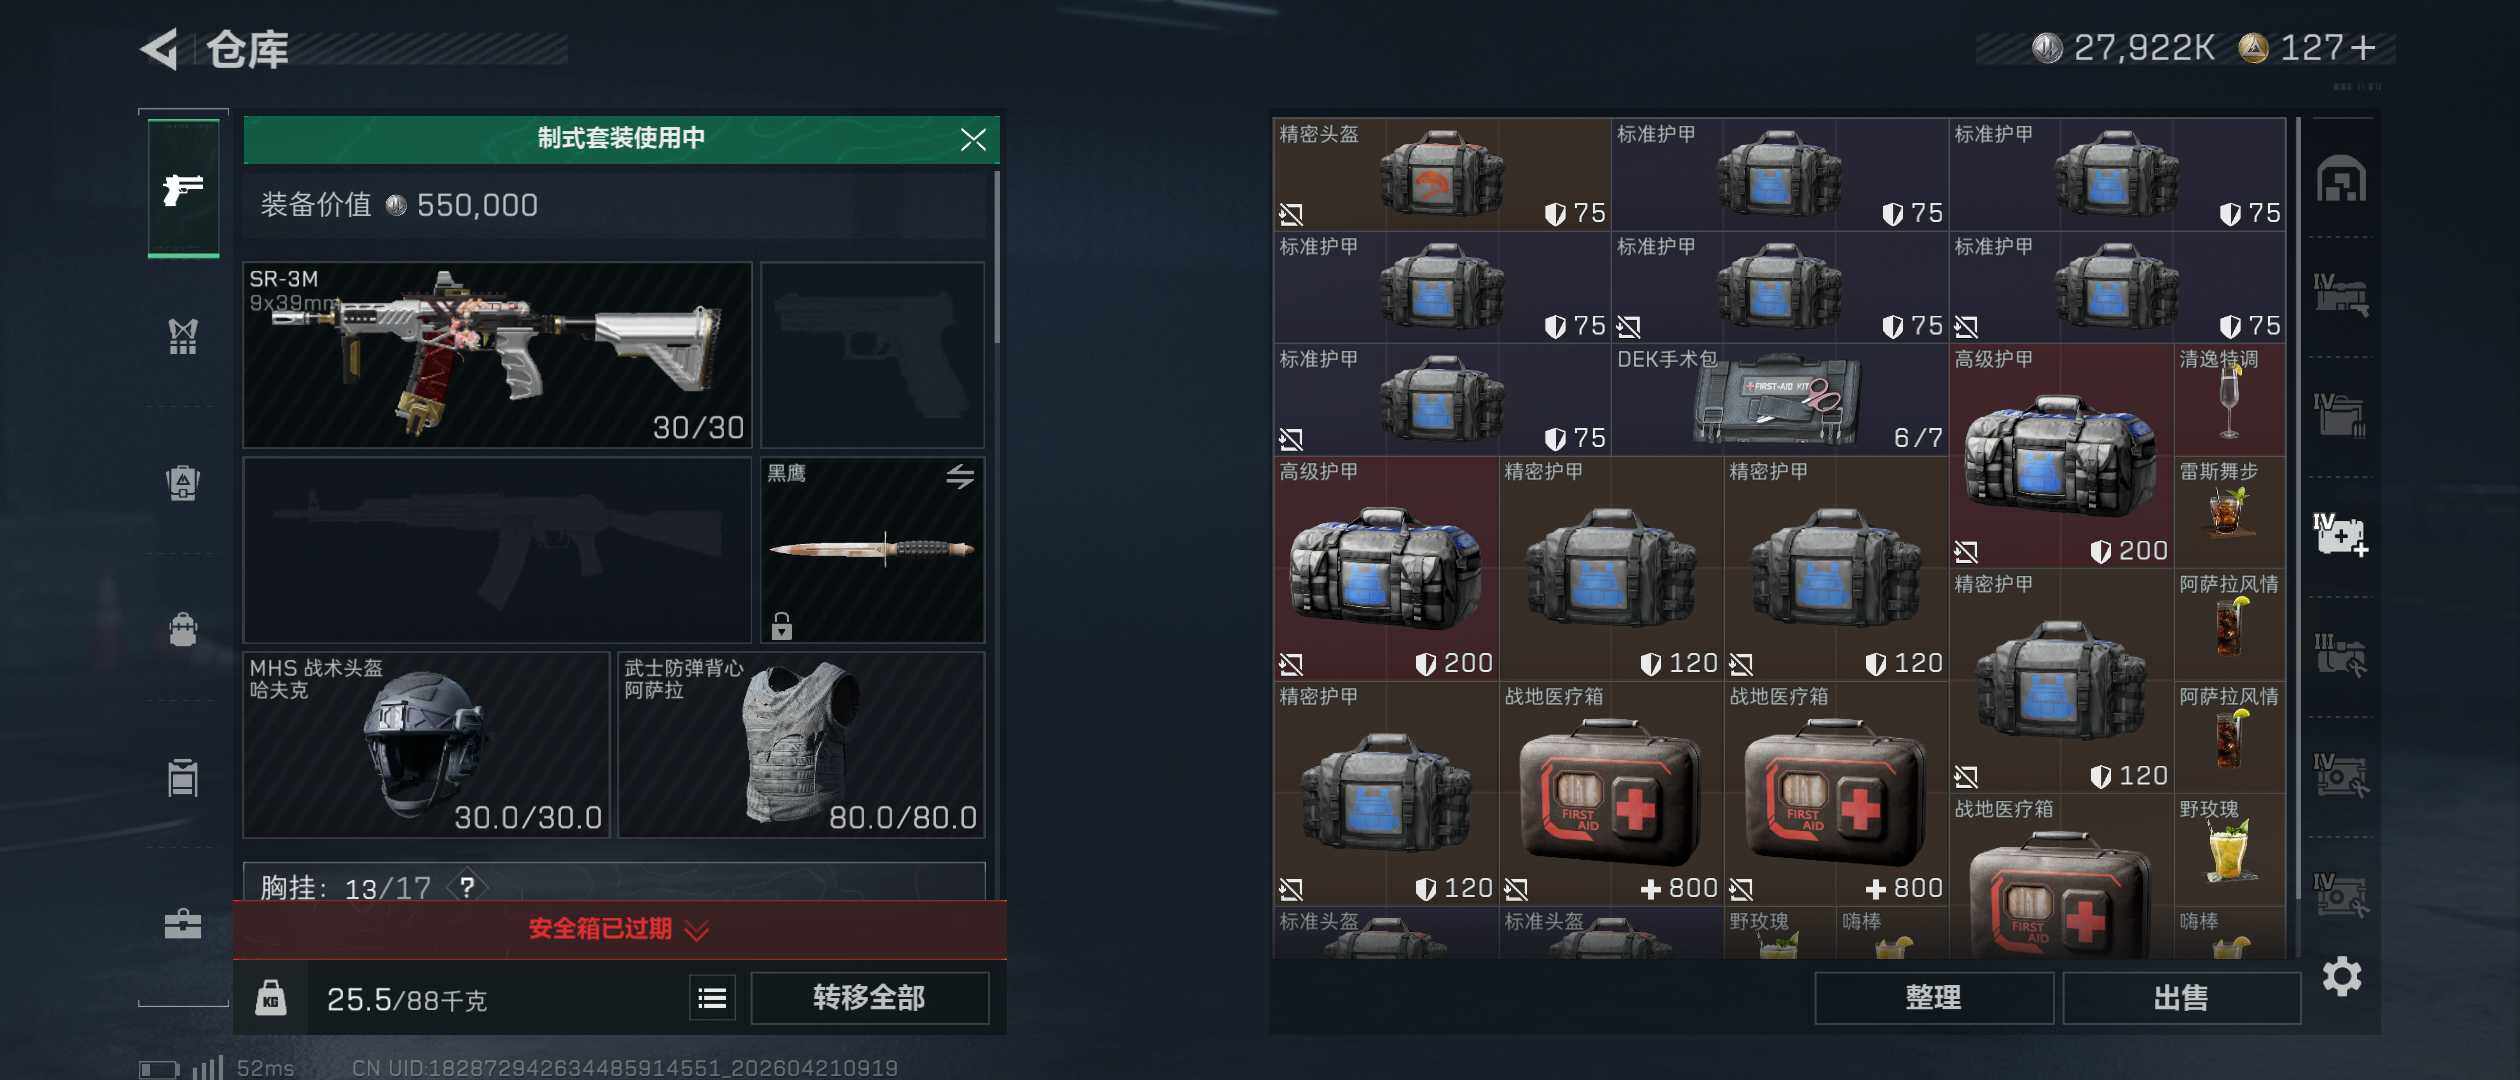2520x1080 pixels.
Task: Select the pistol weapons sidebar category
Action: pos(183,188)
